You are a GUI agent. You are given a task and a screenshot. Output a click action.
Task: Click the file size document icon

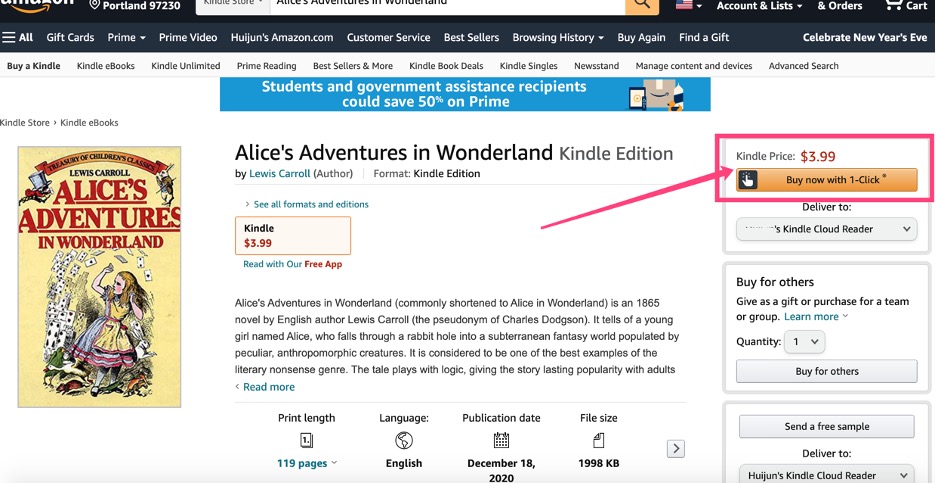tap(598, 440)
